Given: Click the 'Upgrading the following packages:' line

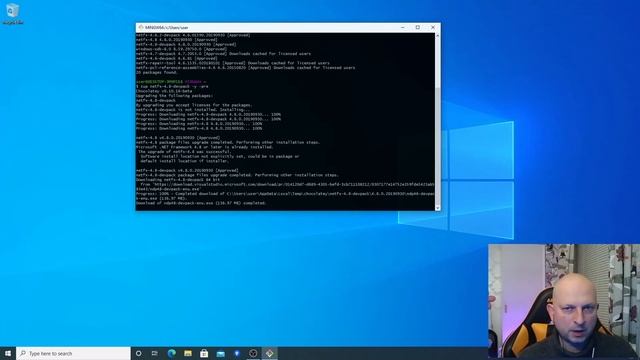Looking at the screenshot, I should click(174, 96).
